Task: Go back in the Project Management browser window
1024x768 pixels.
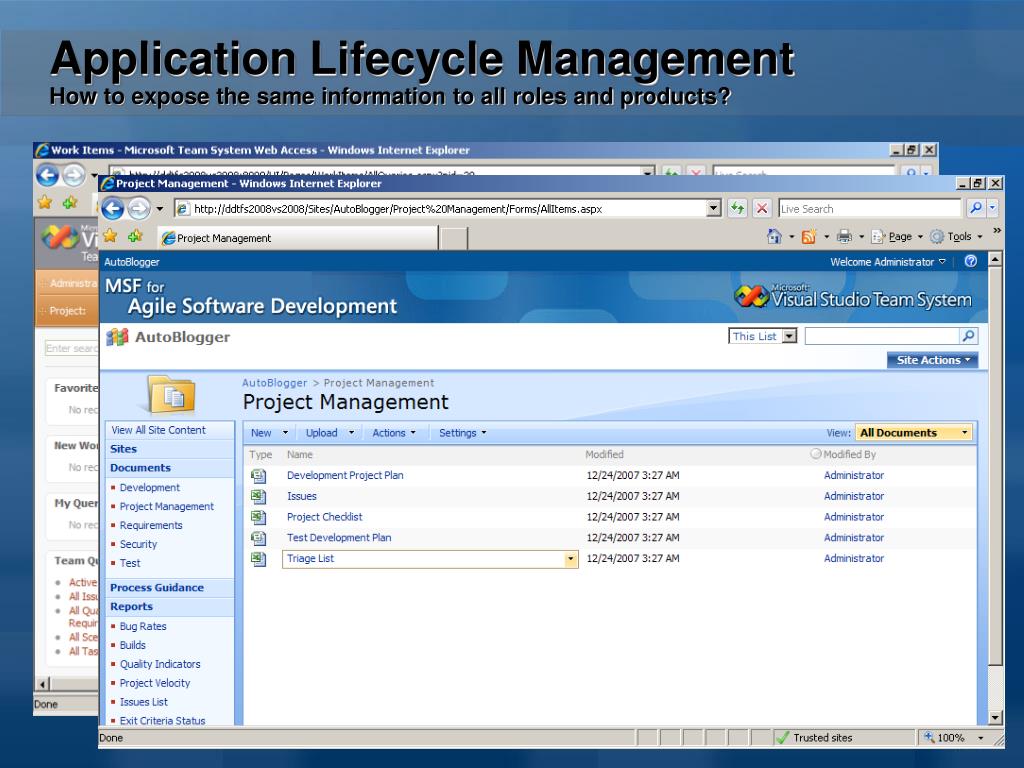Action: 112,208
